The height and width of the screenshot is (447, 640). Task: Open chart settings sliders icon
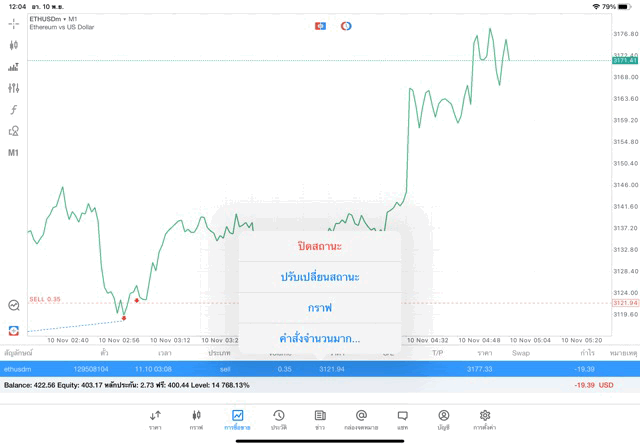pyautogui.click(x=14, y=88)
